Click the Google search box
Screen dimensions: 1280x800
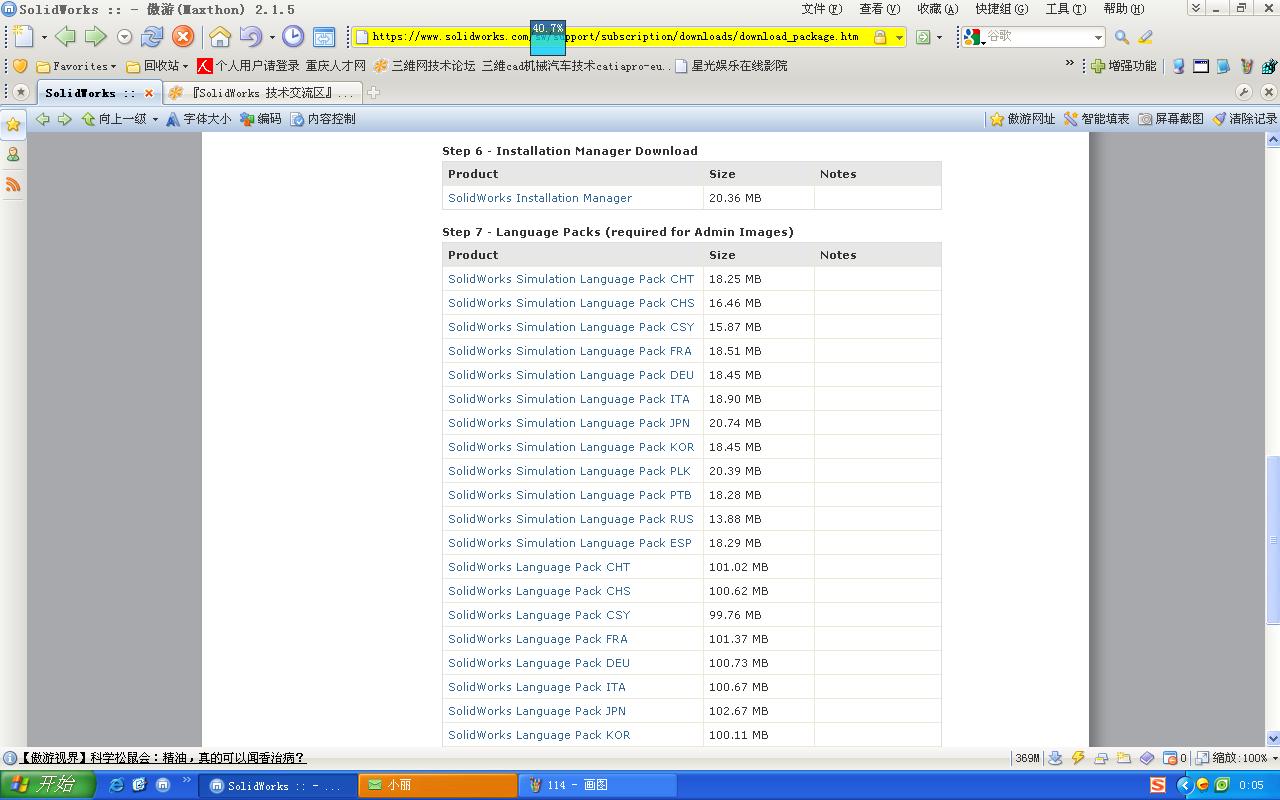point(1038,37)
